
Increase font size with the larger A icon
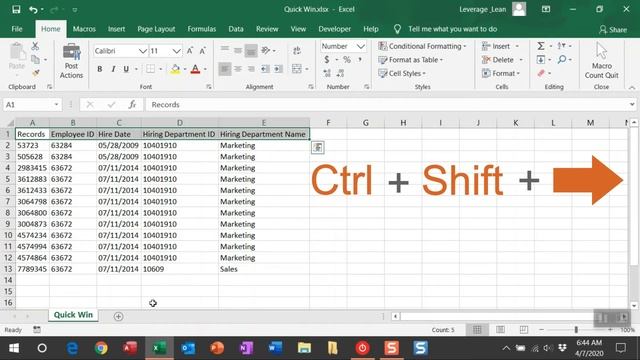(x=190, y=51)
